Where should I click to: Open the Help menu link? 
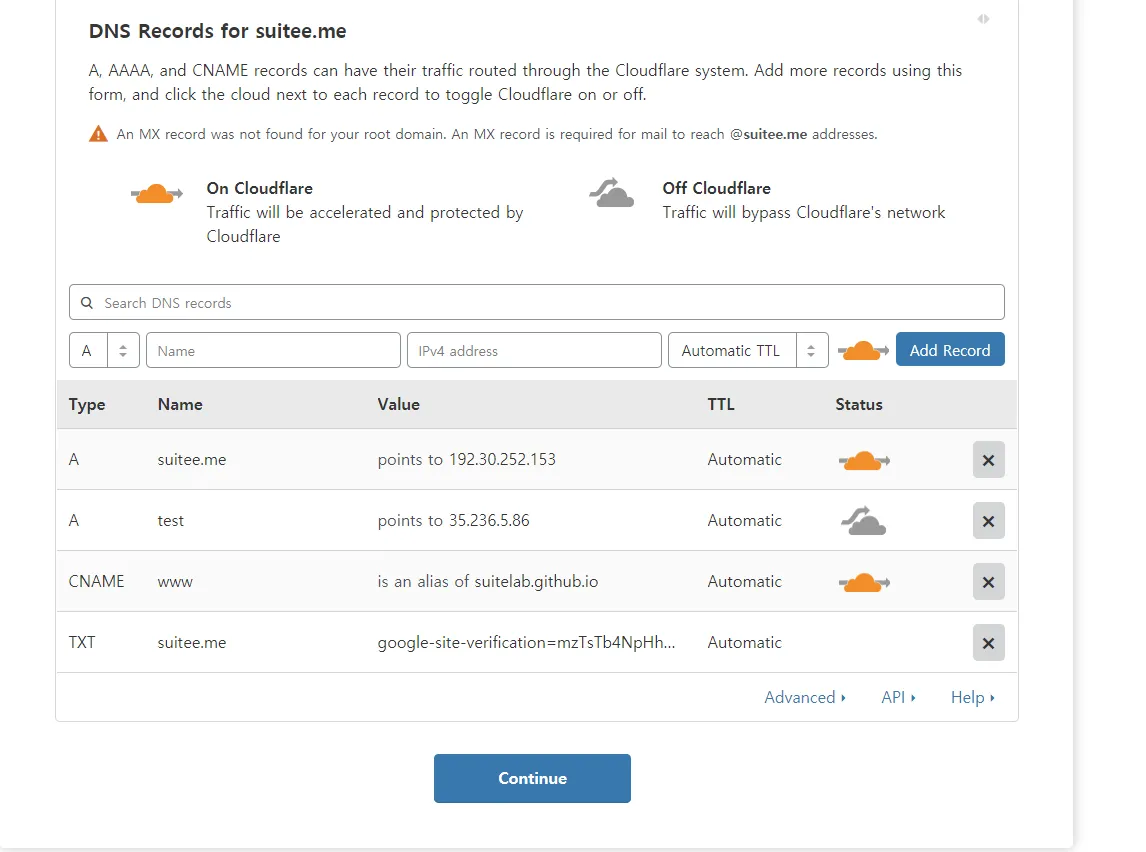click(x=972, y=698)
